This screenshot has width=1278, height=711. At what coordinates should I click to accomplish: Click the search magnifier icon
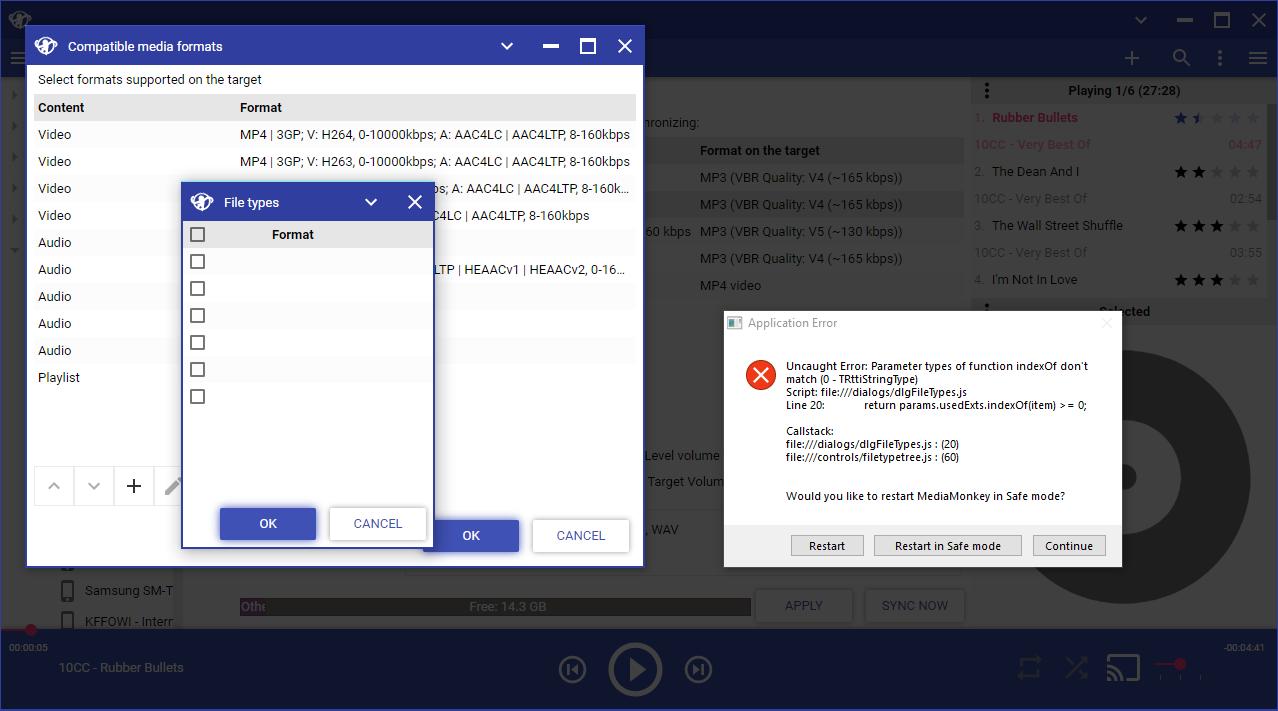pyautogui.click(x=1181, y=58)
